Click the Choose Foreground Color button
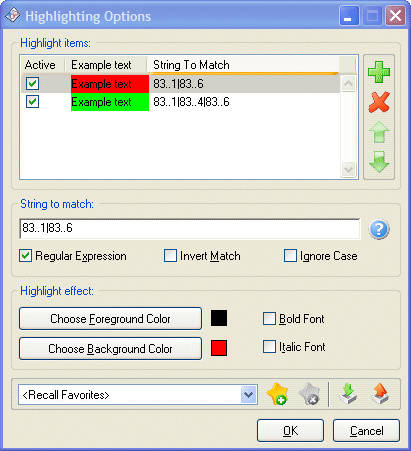The height and width of the screenshot is (451, 411). pyautogui.click(x=110, y=319)
